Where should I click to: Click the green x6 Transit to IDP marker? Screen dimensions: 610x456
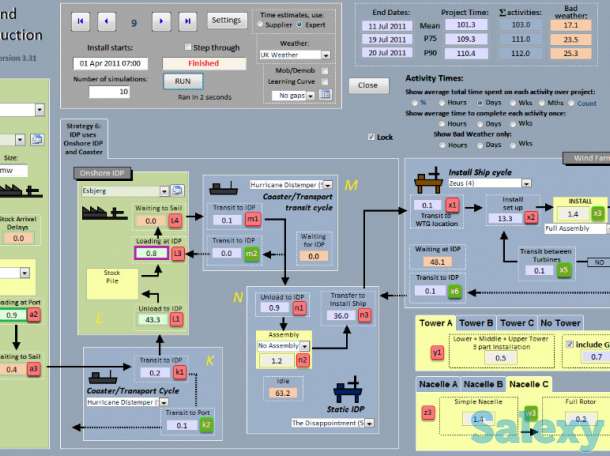click(455, 291)
